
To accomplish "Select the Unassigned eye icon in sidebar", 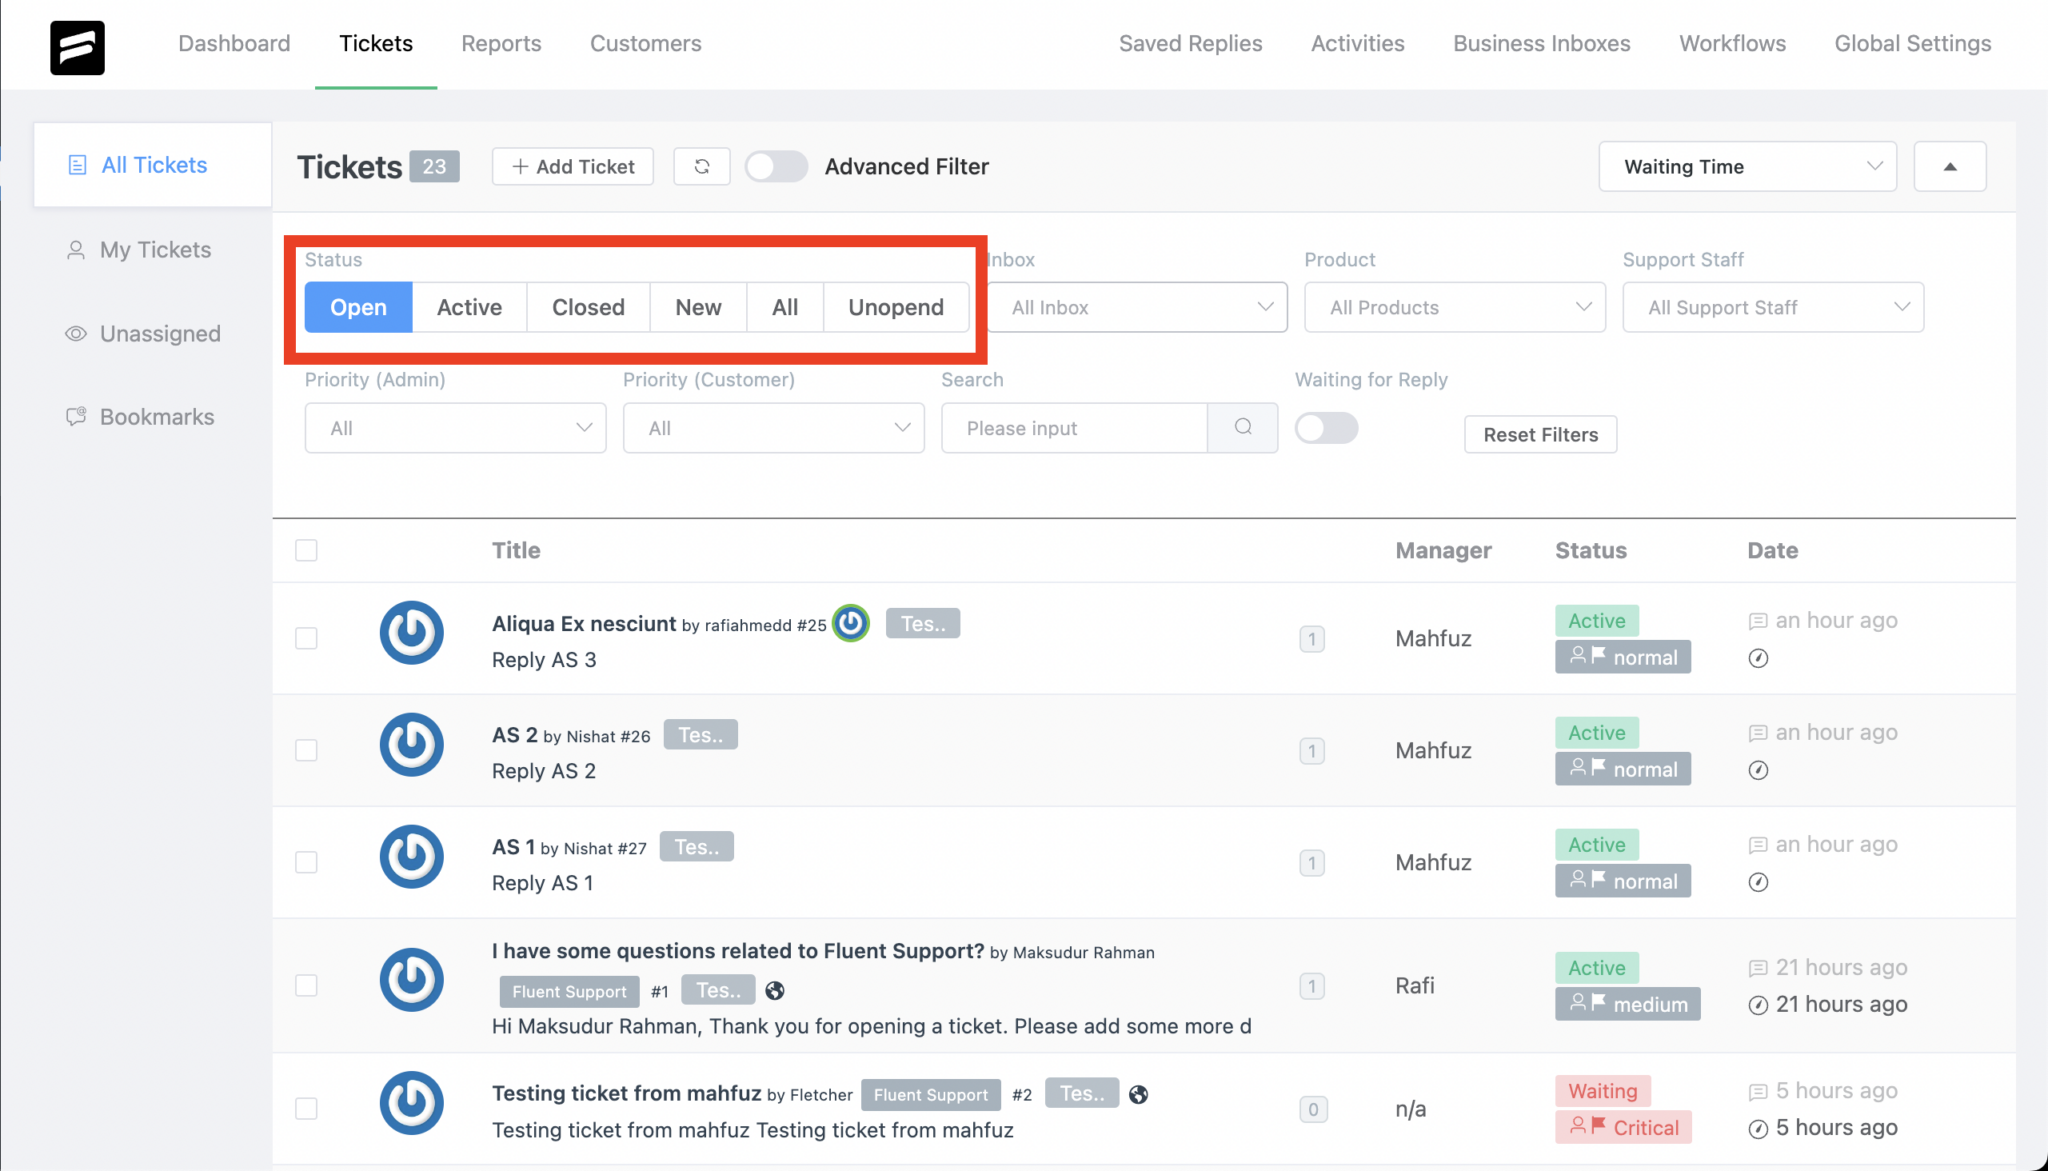I will click(76, 333).
